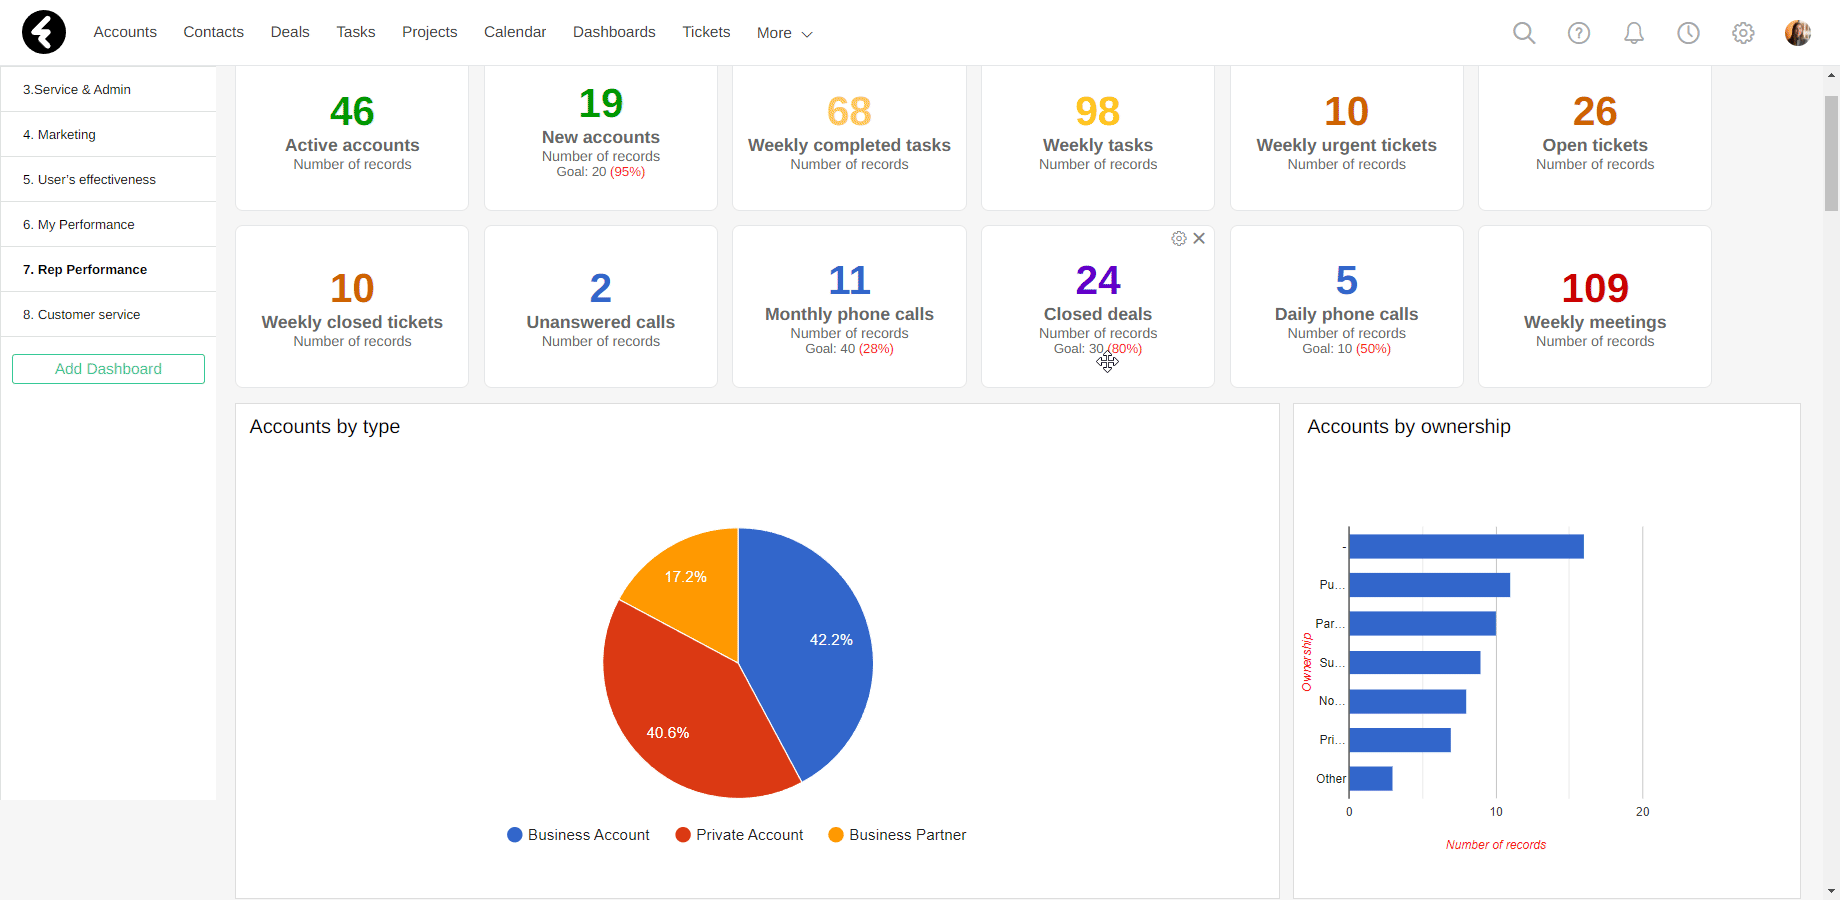This screenshot has height=900, width=1840.
Task: Open the Weekly meetings widget
Action: click(x=1595, y=306)
